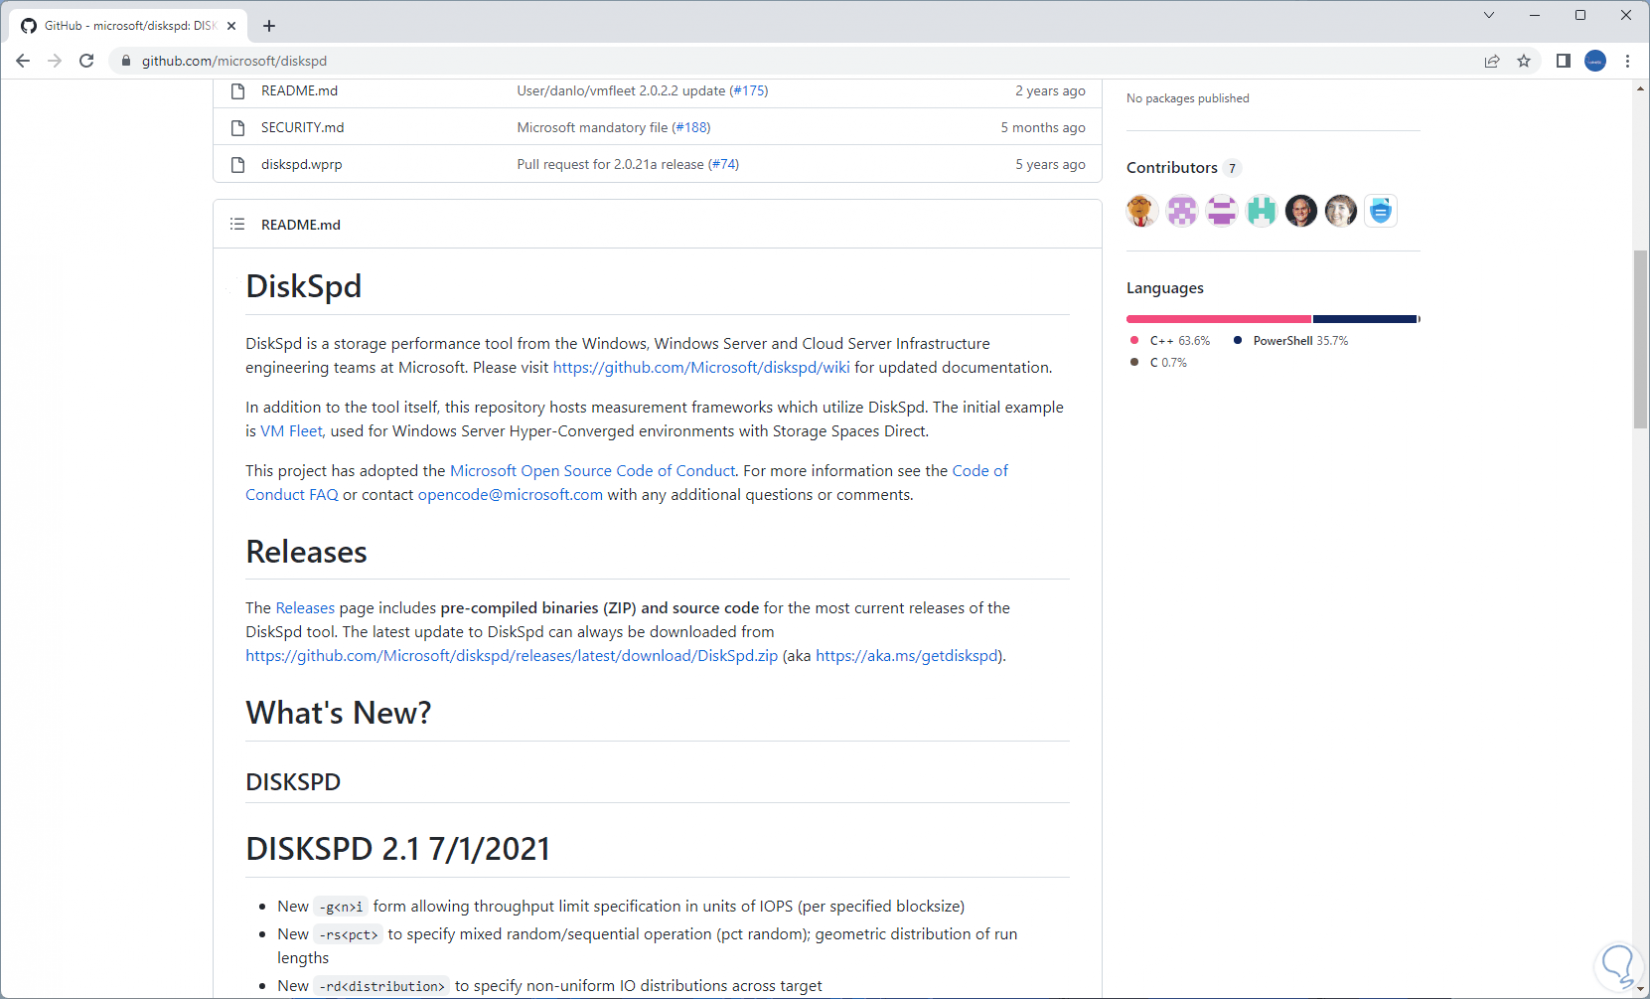Follow the VM Fleet link

291,432
